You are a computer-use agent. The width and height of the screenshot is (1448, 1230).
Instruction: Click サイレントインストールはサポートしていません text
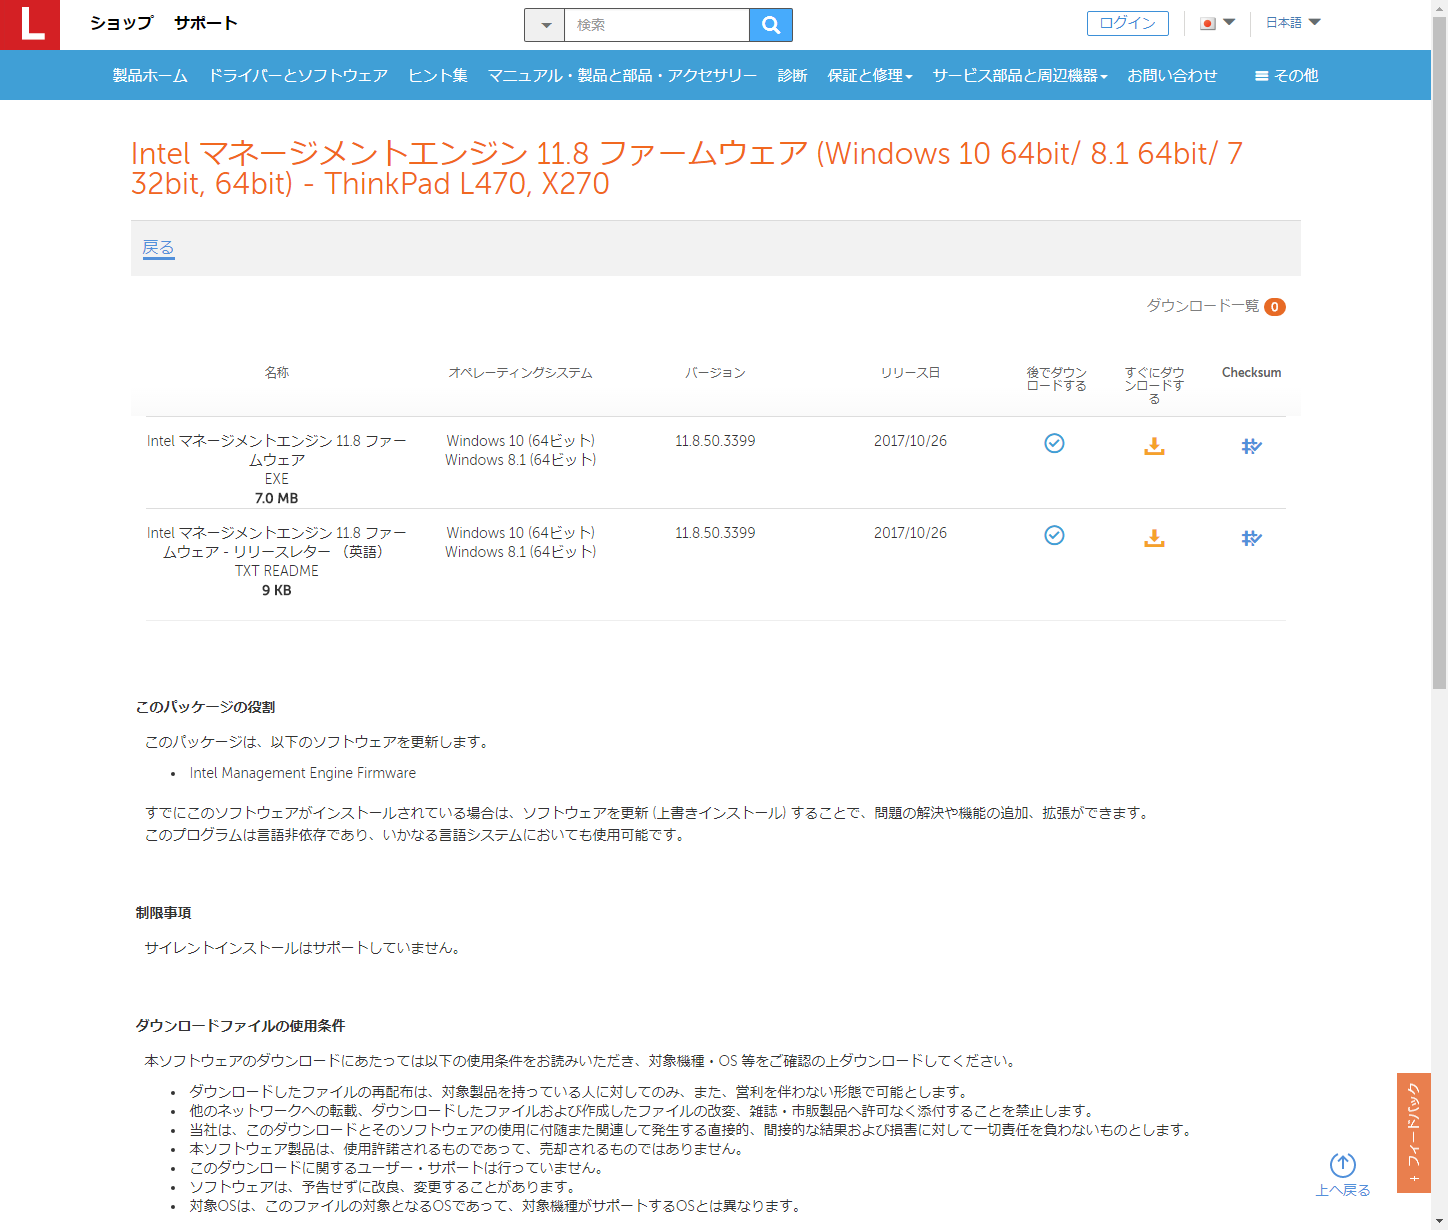tap(302, 948)
